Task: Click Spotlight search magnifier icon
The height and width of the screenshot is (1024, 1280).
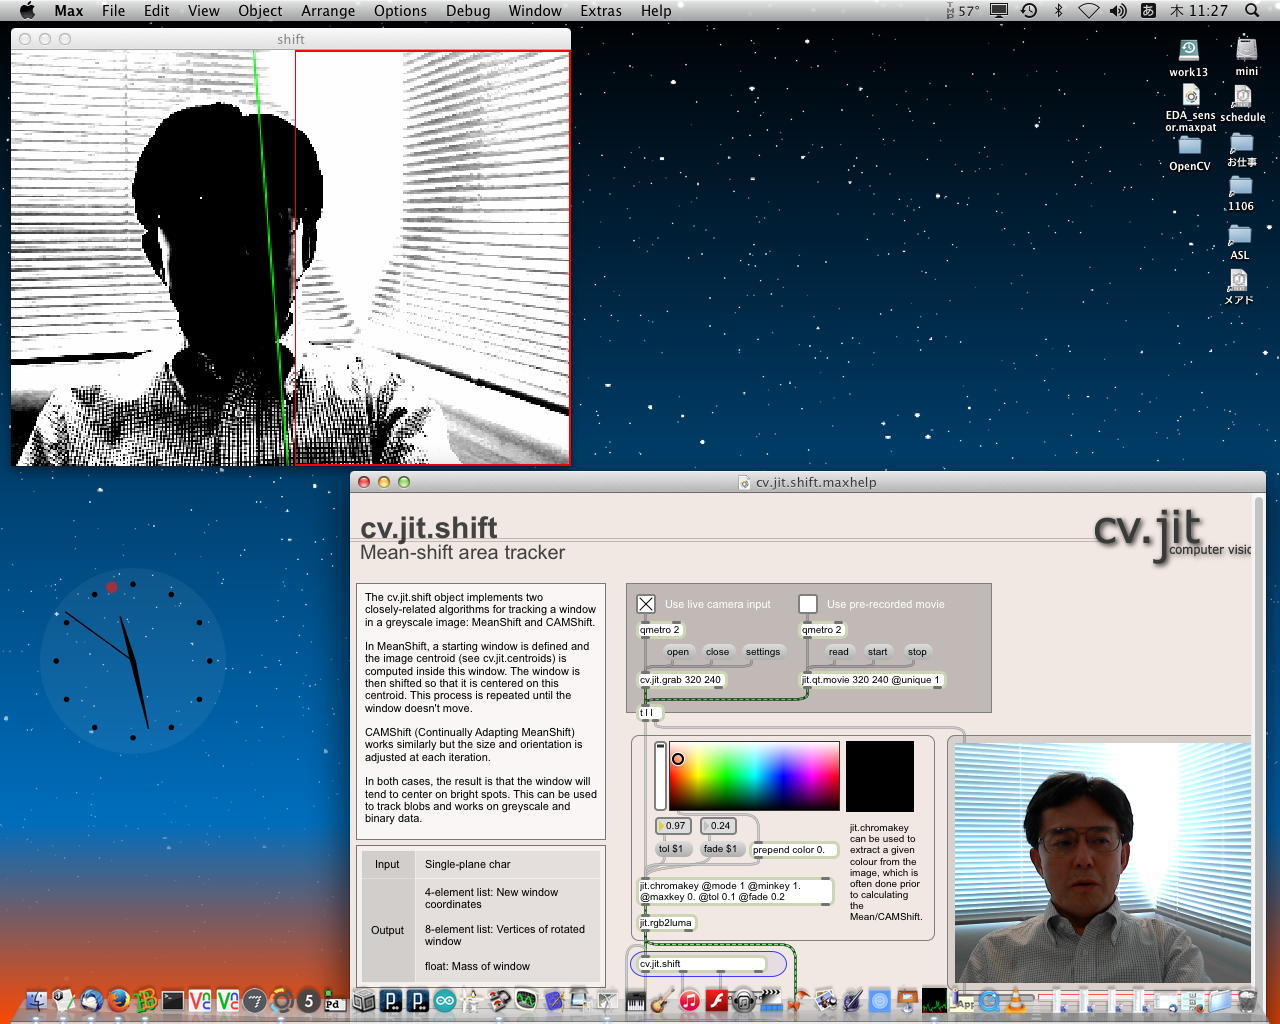Action: tap(1252, 11)
